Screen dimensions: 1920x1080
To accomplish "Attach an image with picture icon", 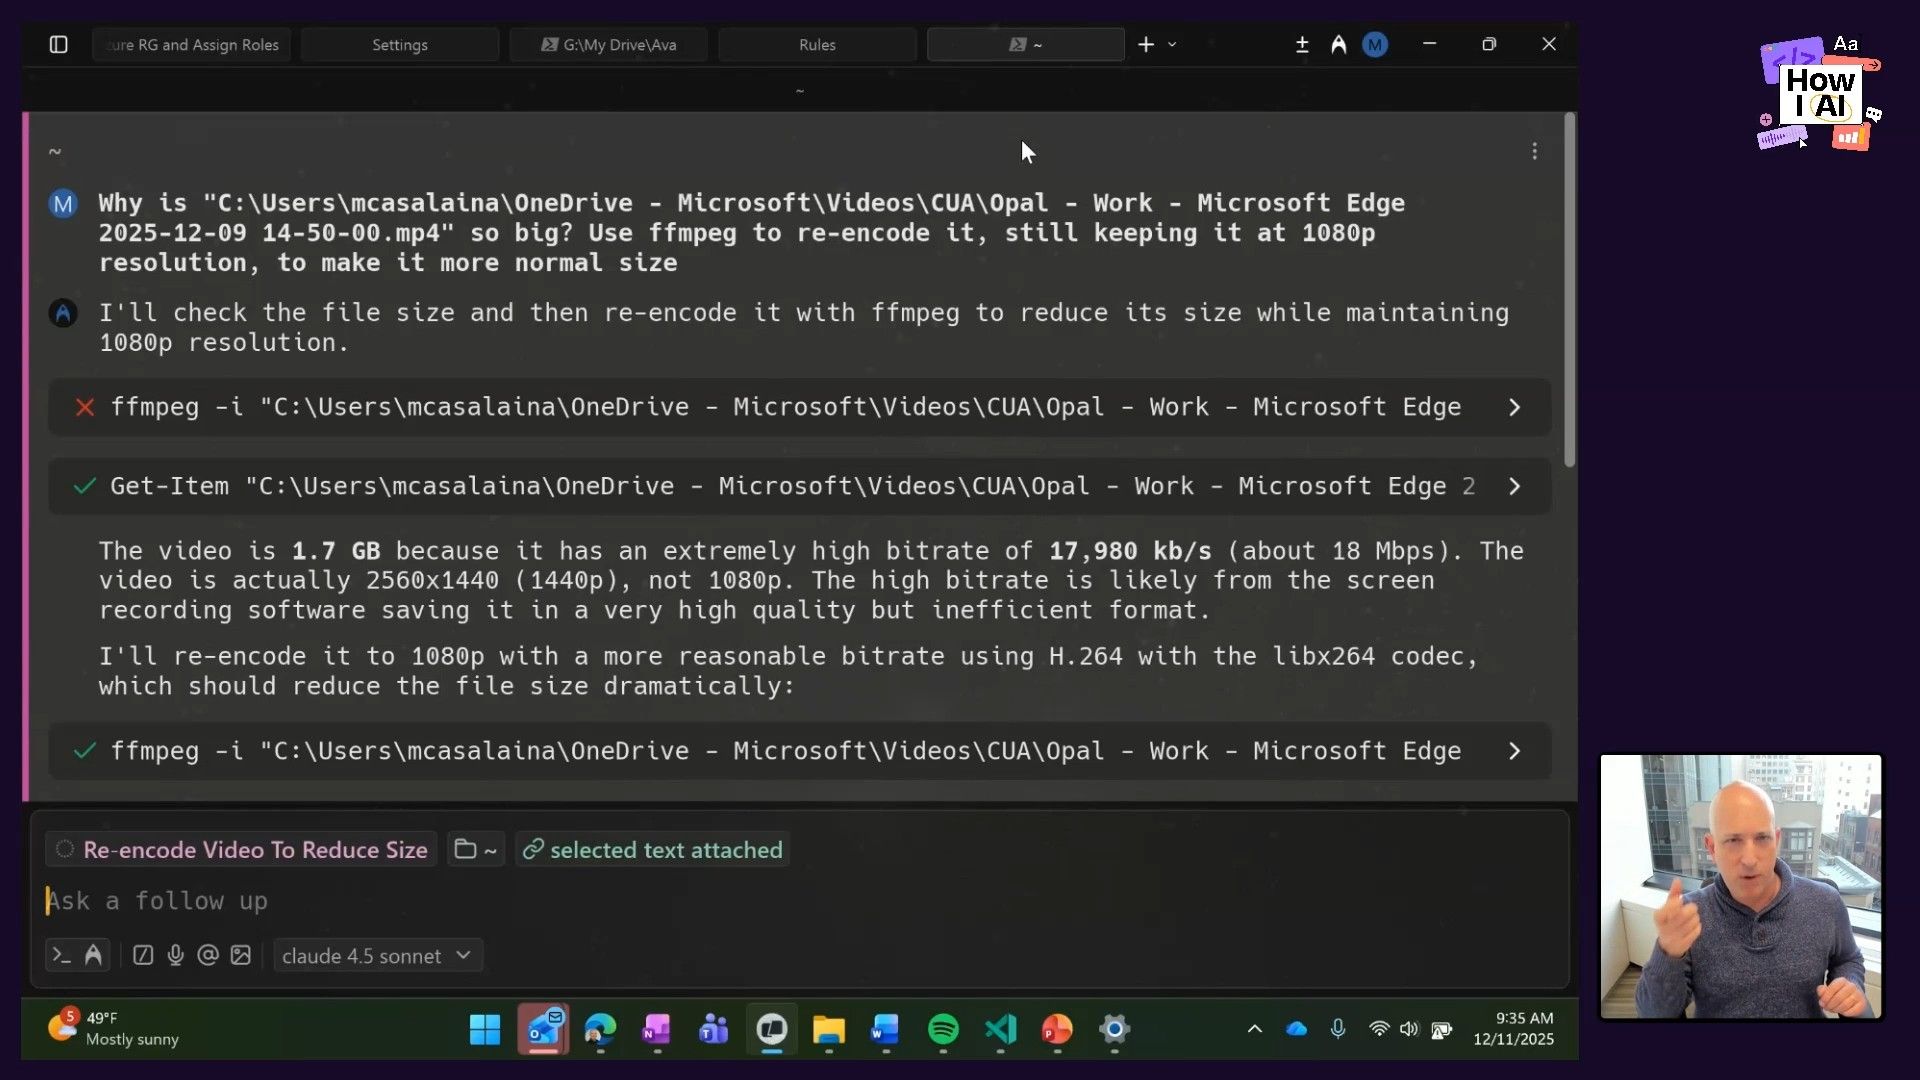I will click(240, 956).
